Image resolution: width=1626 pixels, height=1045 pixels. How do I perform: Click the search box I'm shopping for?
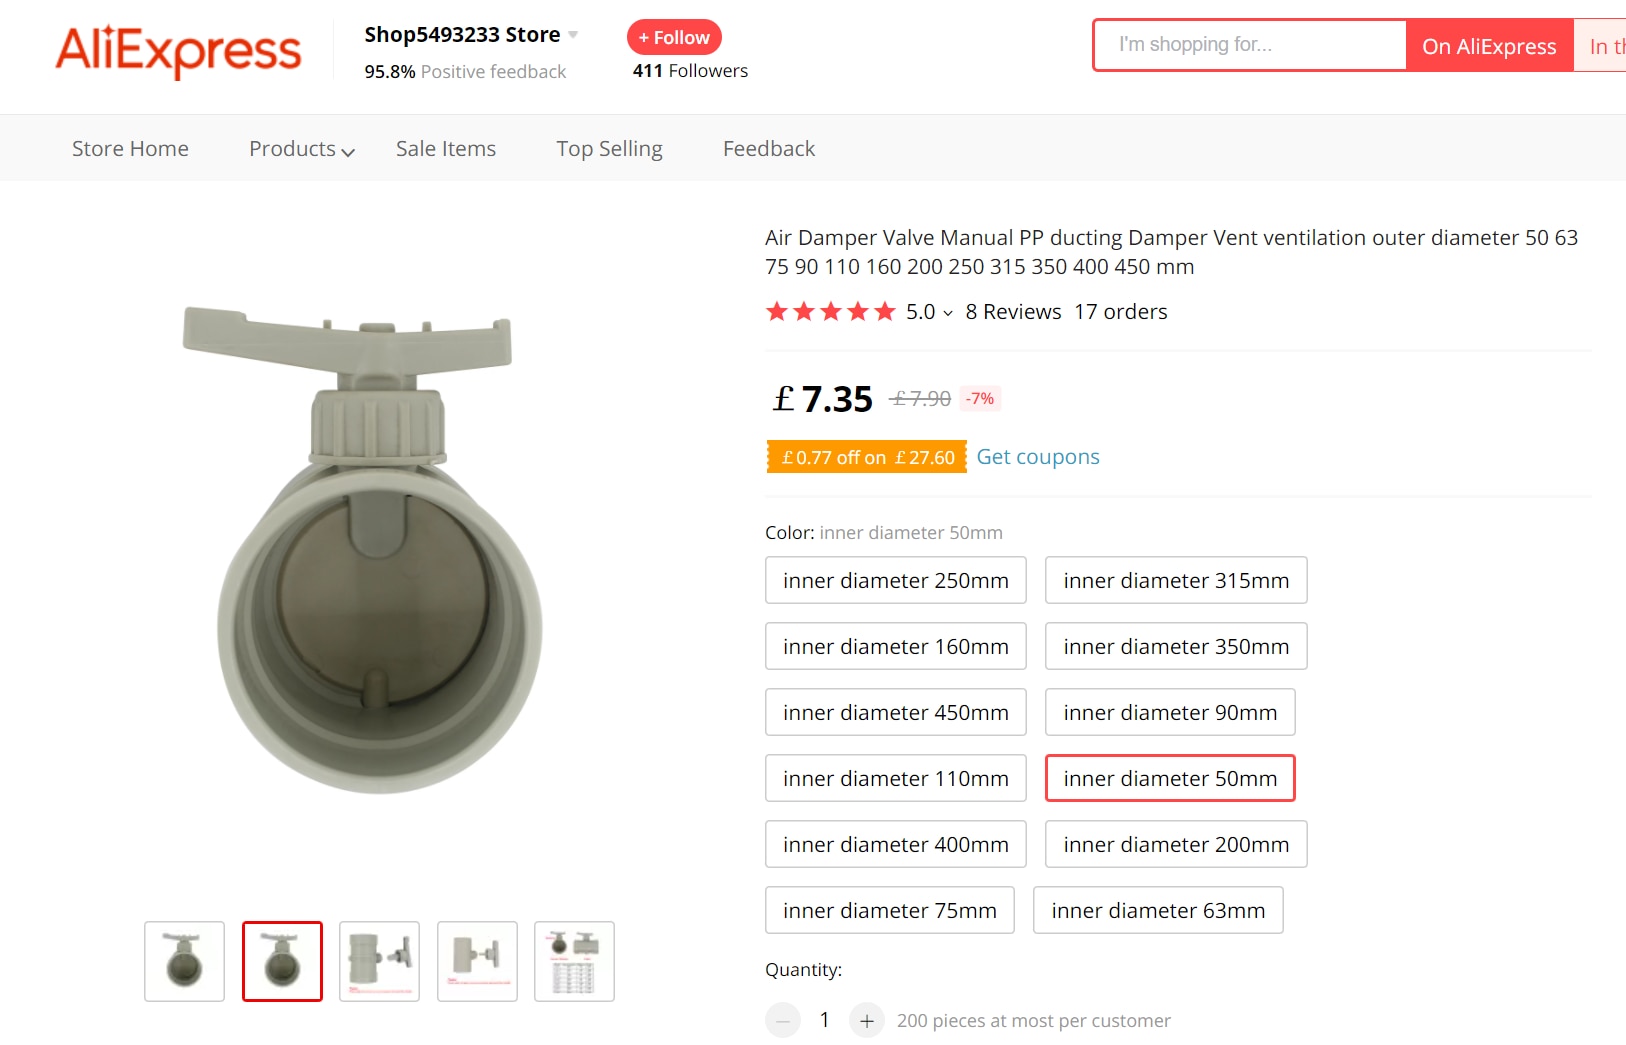(x=1250, y=45)
